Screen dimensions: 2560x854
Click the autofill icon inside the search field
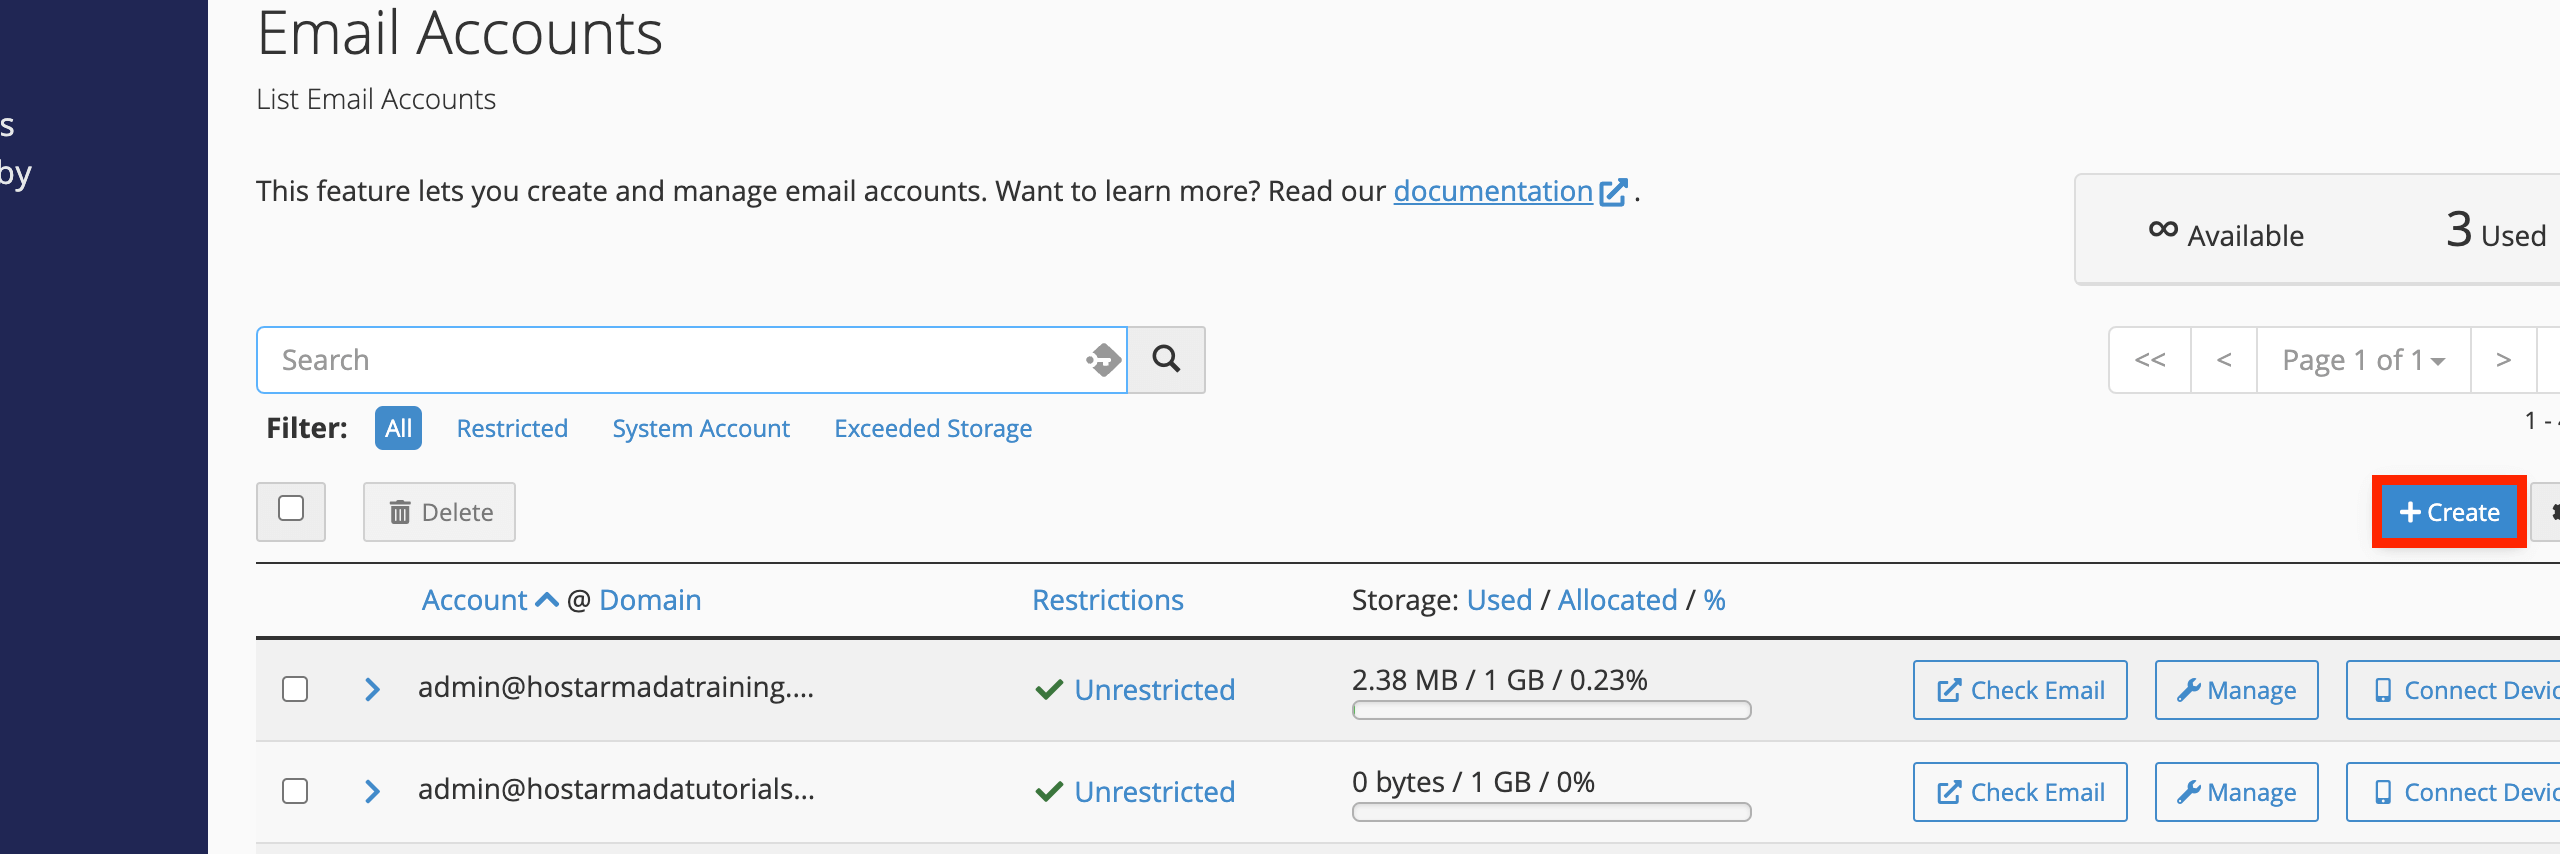tap(1104, 360)
